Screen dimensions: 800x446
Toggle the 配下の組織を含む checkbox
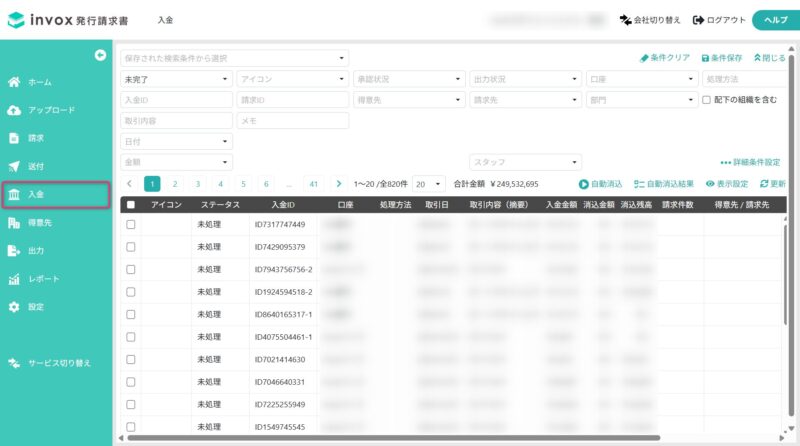click(x=707, y=100)
